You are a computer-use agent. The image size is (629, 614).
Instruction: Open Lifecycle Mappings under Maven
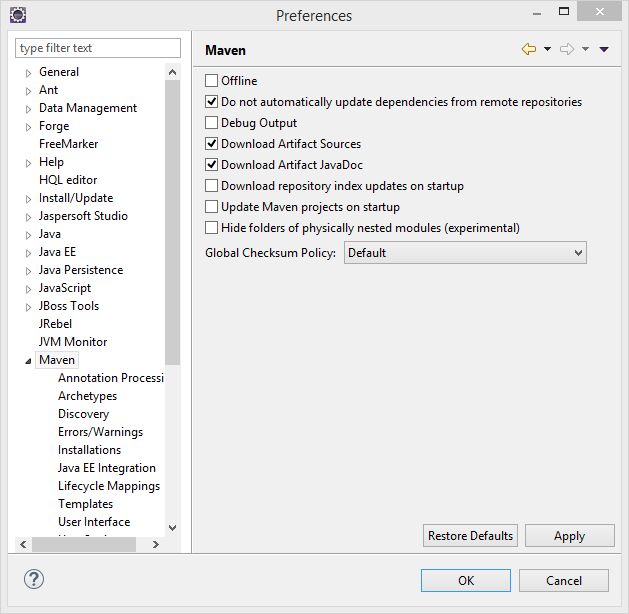[109, 486]
